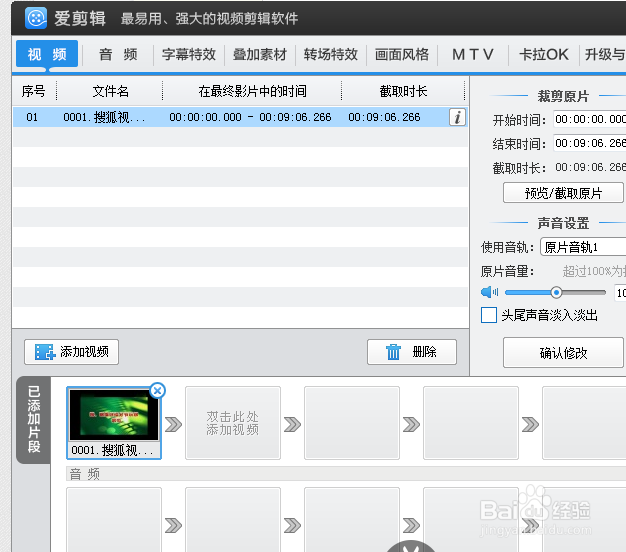Open the 字幕特效 tab
The height and width of the screenshot is (552, 626).
(189, 54)
